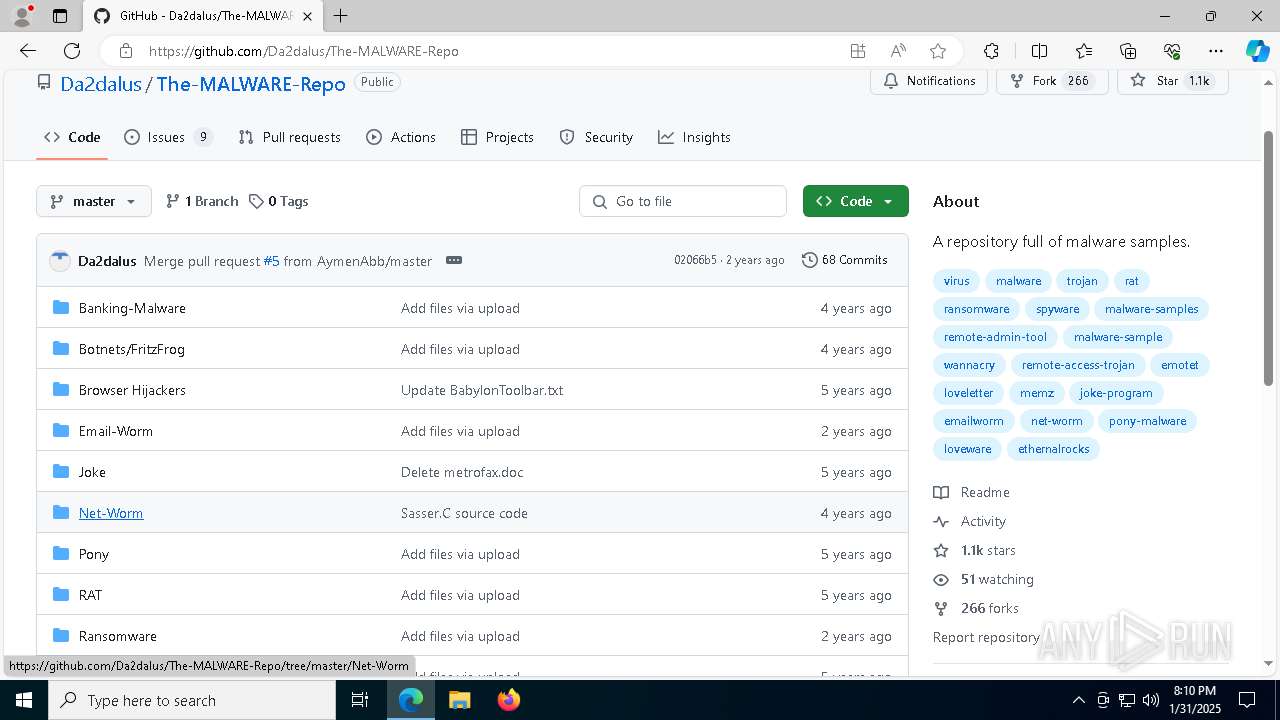Open the notification center icon
Screen dimensions: 1280x720
(x=1248, y=700)
